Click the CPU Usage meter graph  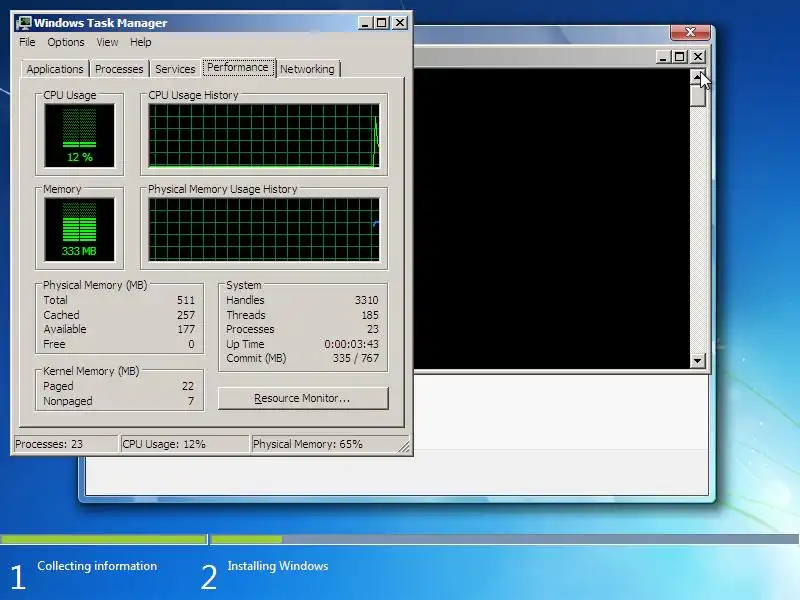[x=79, y=136]
